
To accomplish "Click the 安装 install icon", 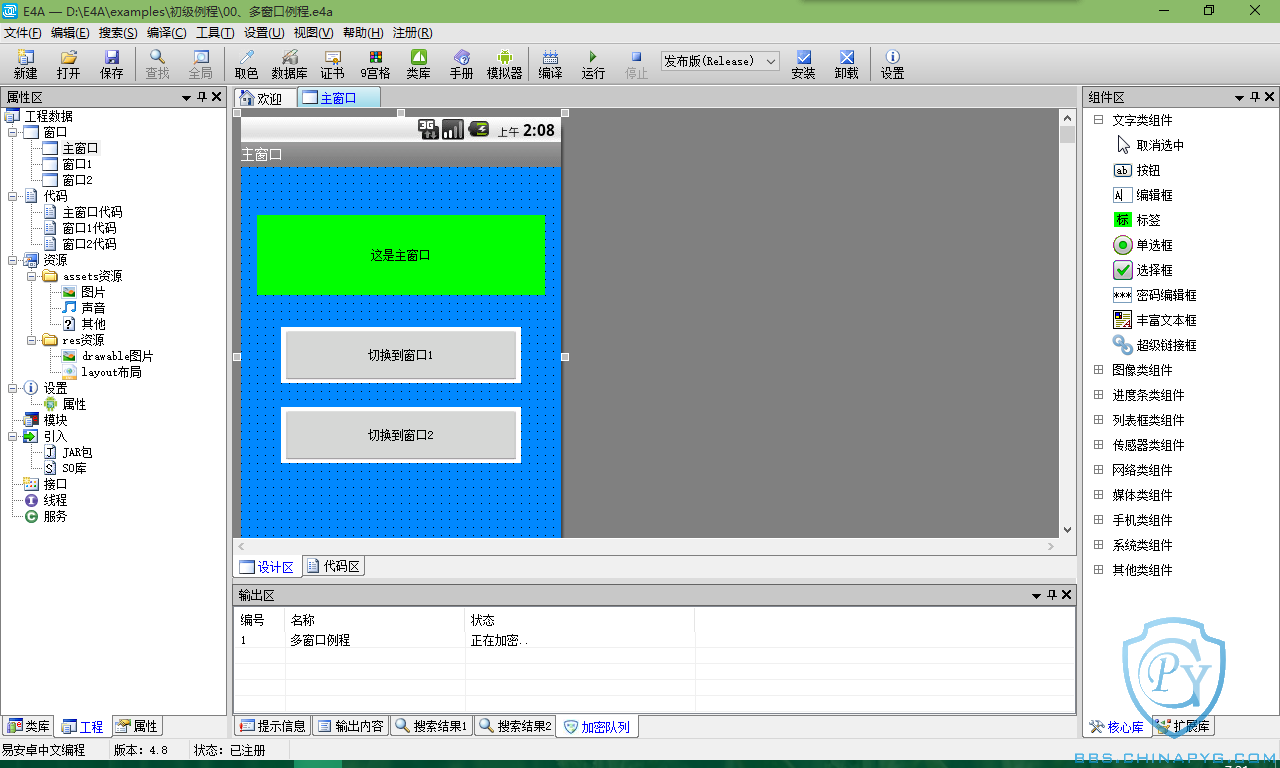I will [x=803, y=65].
